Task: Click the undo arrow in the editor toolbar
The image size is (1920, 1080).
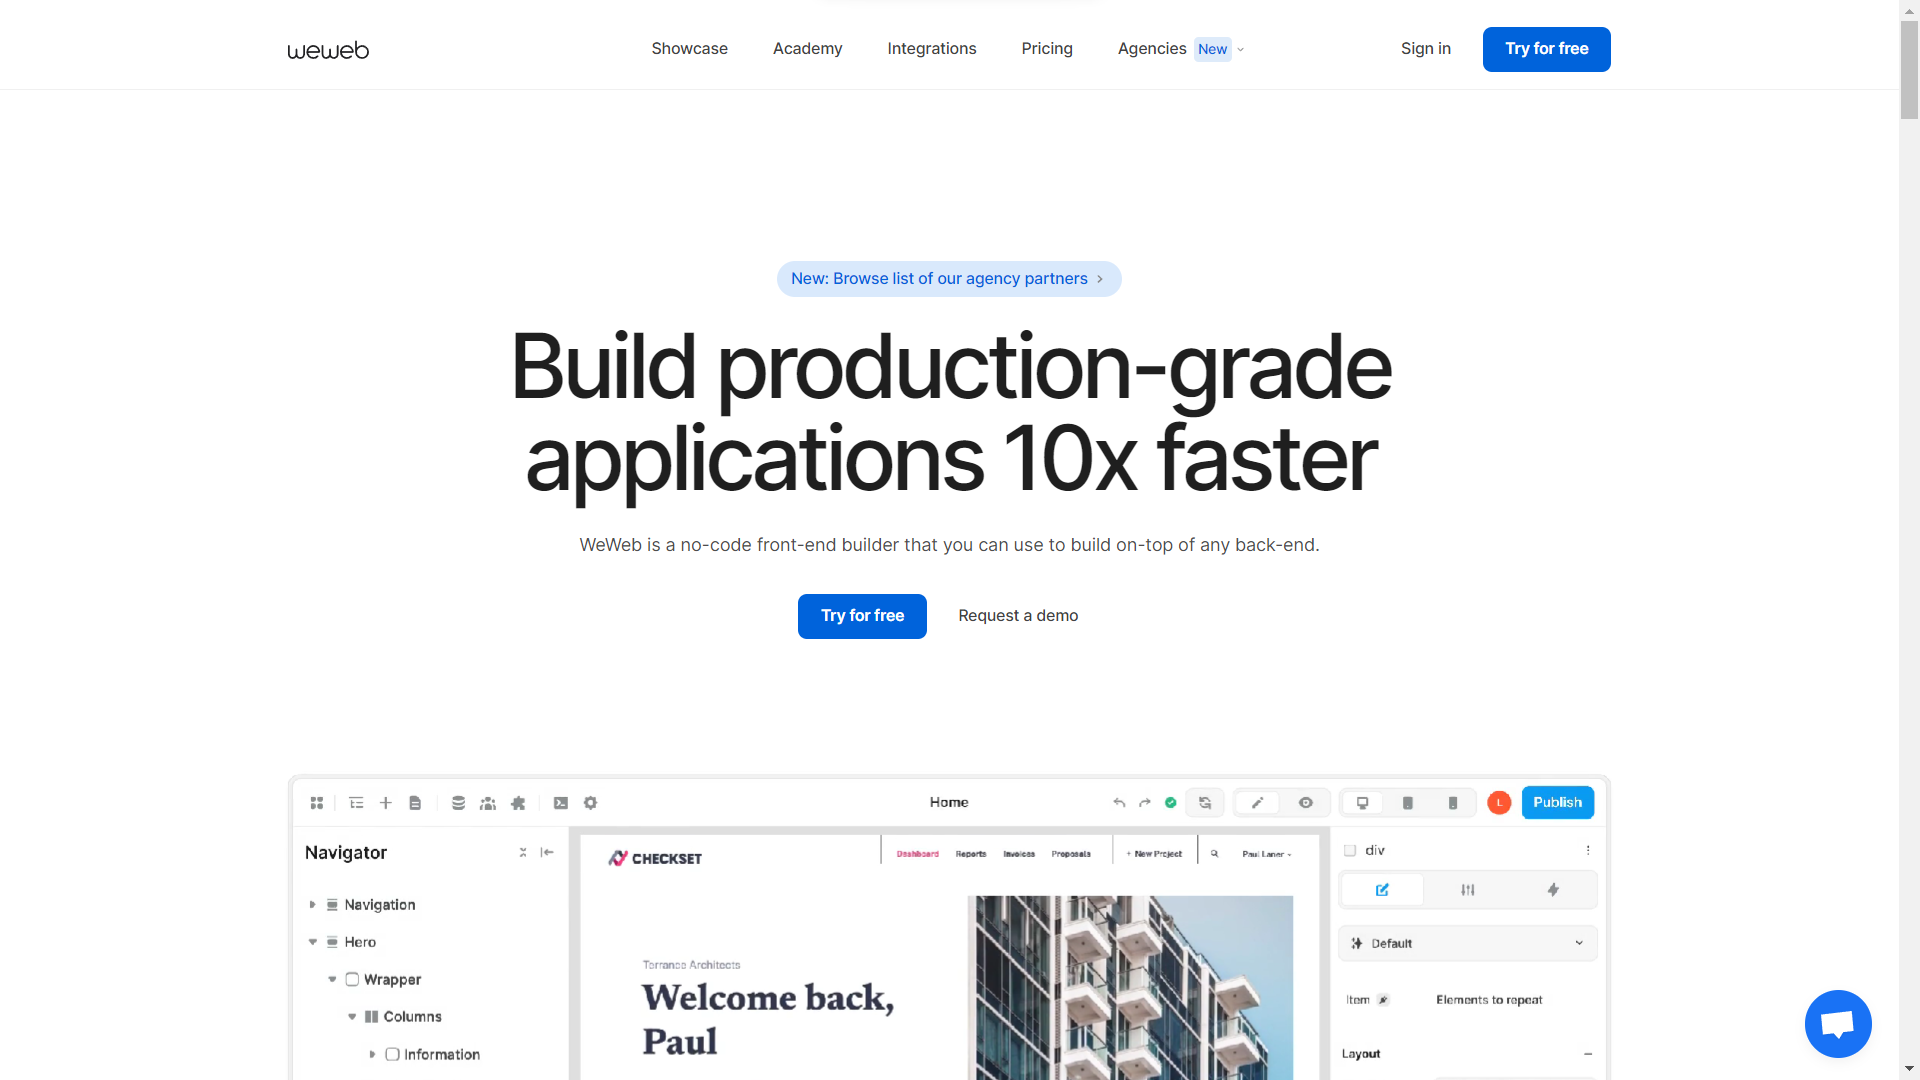Action: point(1119,803)
